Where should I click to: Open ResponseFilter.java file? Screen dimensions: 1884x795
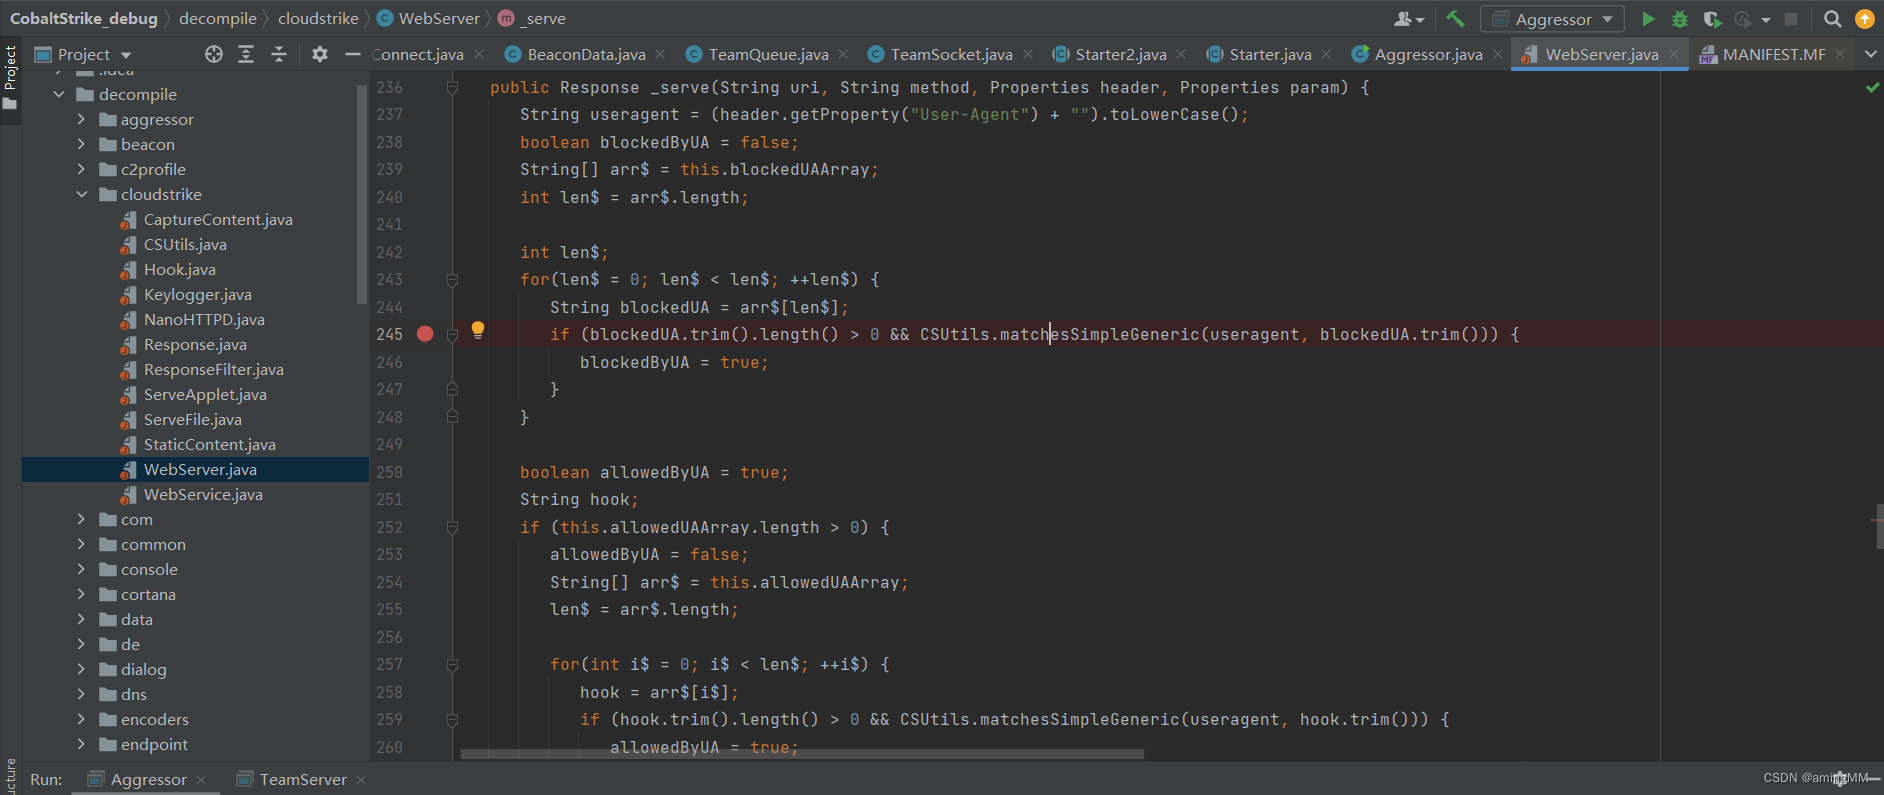pos(214,369)
